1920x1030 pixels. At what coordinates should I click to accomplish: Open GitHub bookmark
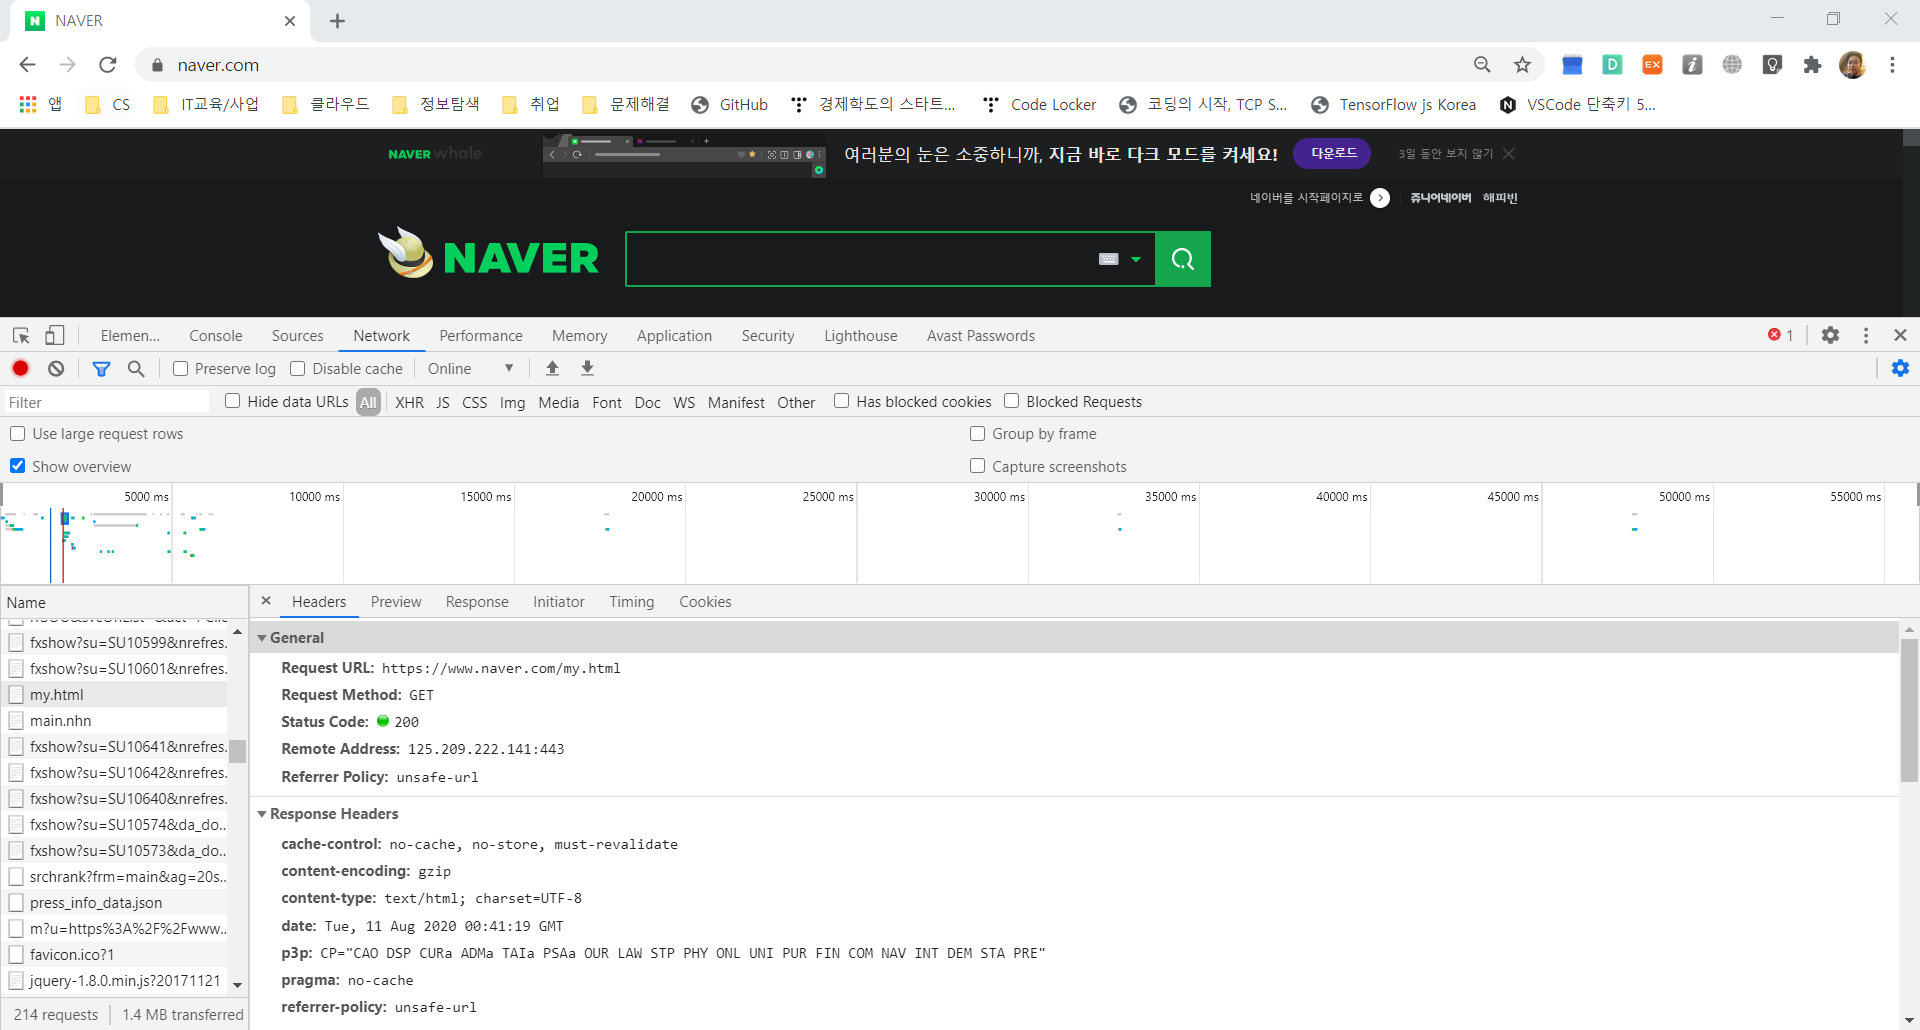click(730, 104)
